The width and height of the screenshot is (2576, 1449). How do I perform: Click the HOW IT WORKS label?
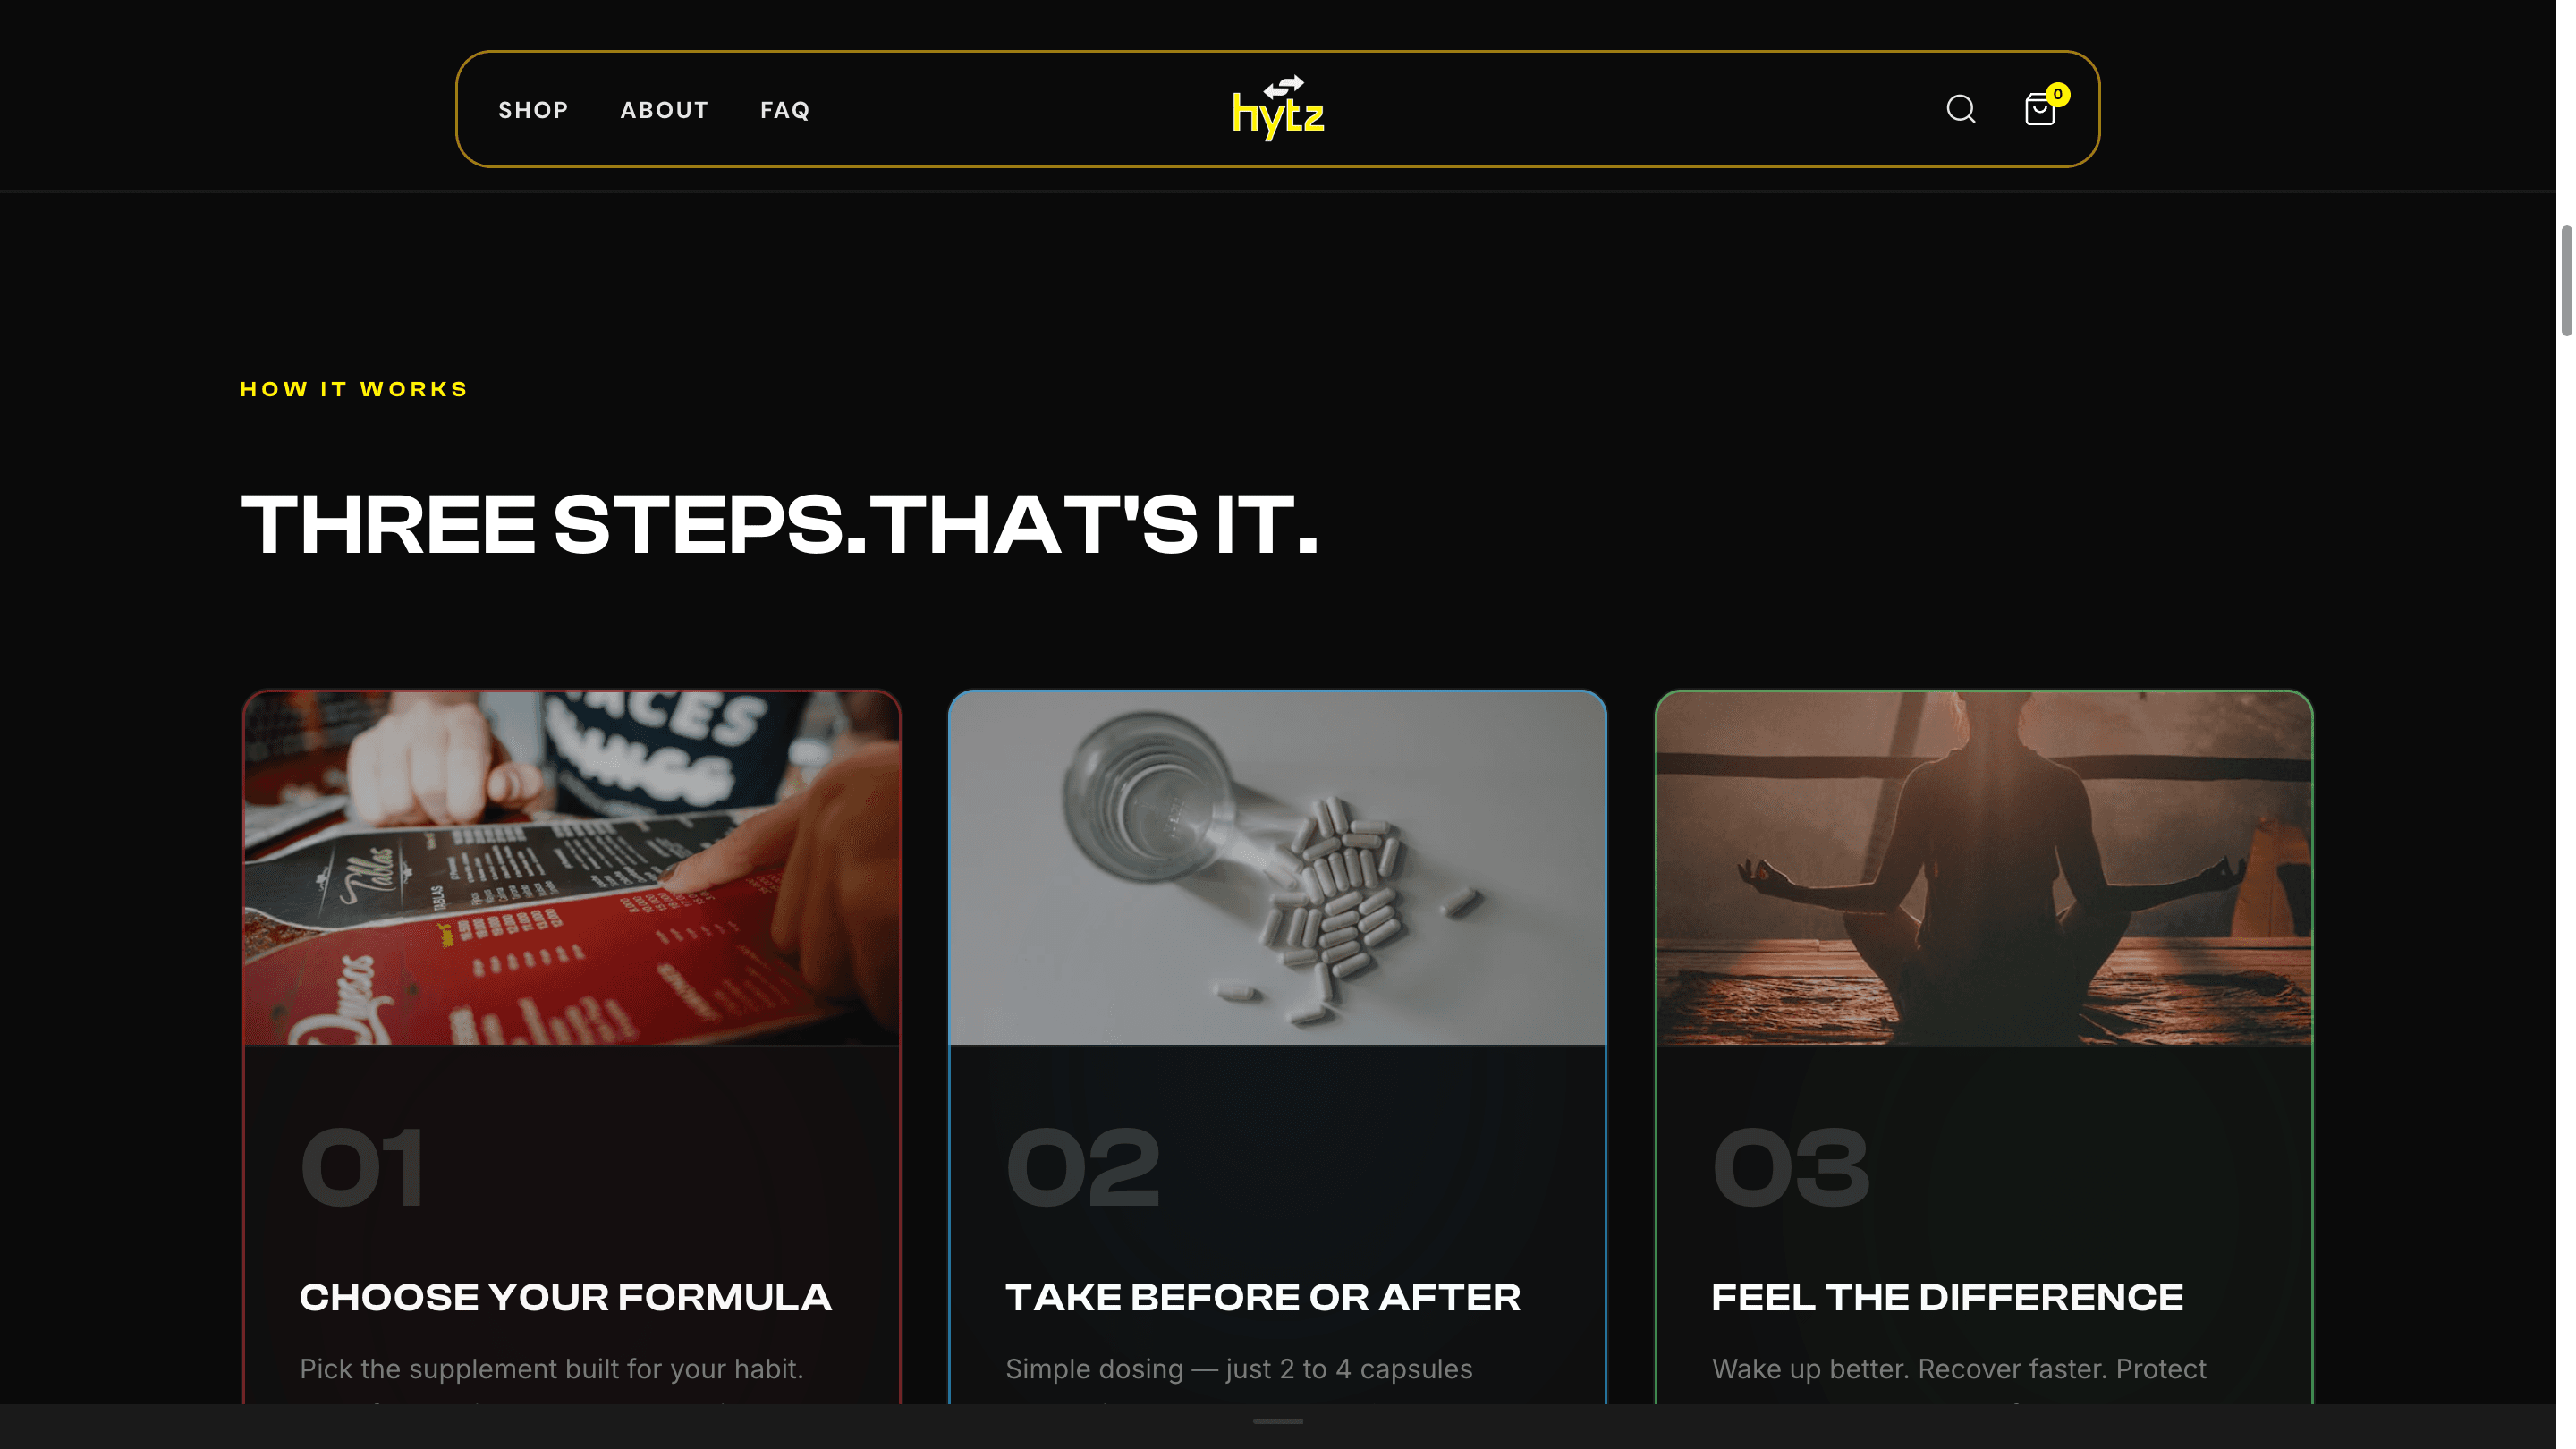click(354, 389)
